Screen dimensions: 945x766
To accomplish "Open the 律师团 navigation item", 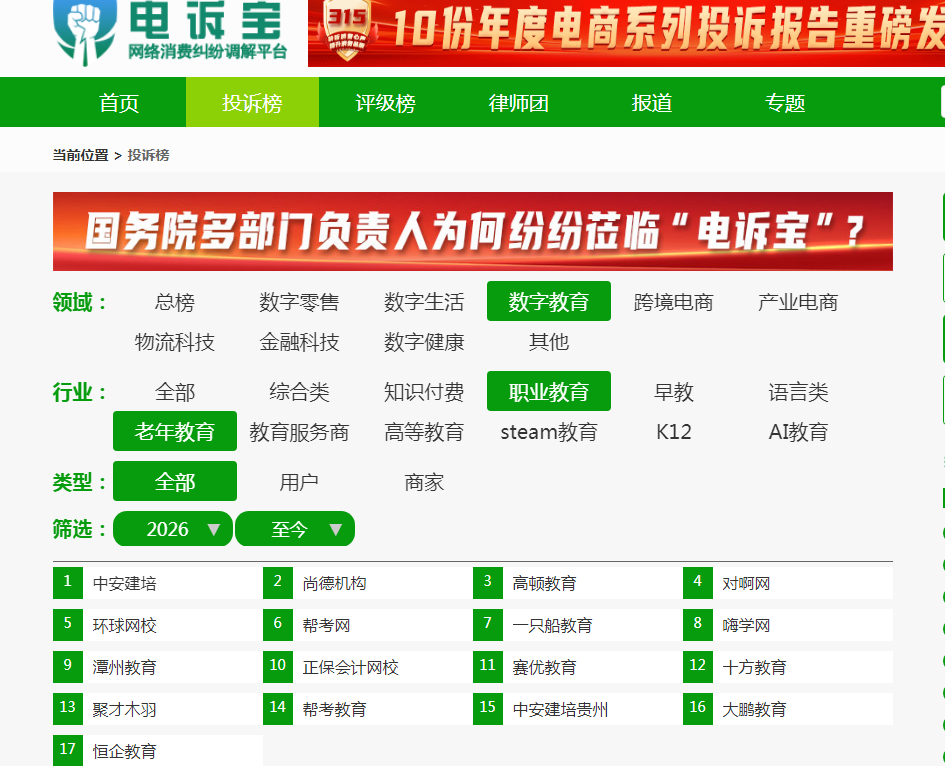I will coord(518,102).
